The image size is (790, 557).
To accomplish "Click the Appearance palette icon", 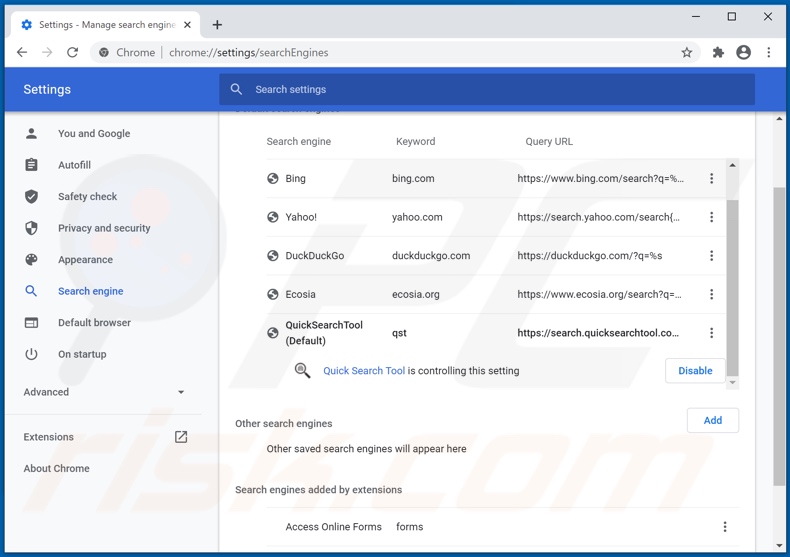I will click(x=31, y=260).
